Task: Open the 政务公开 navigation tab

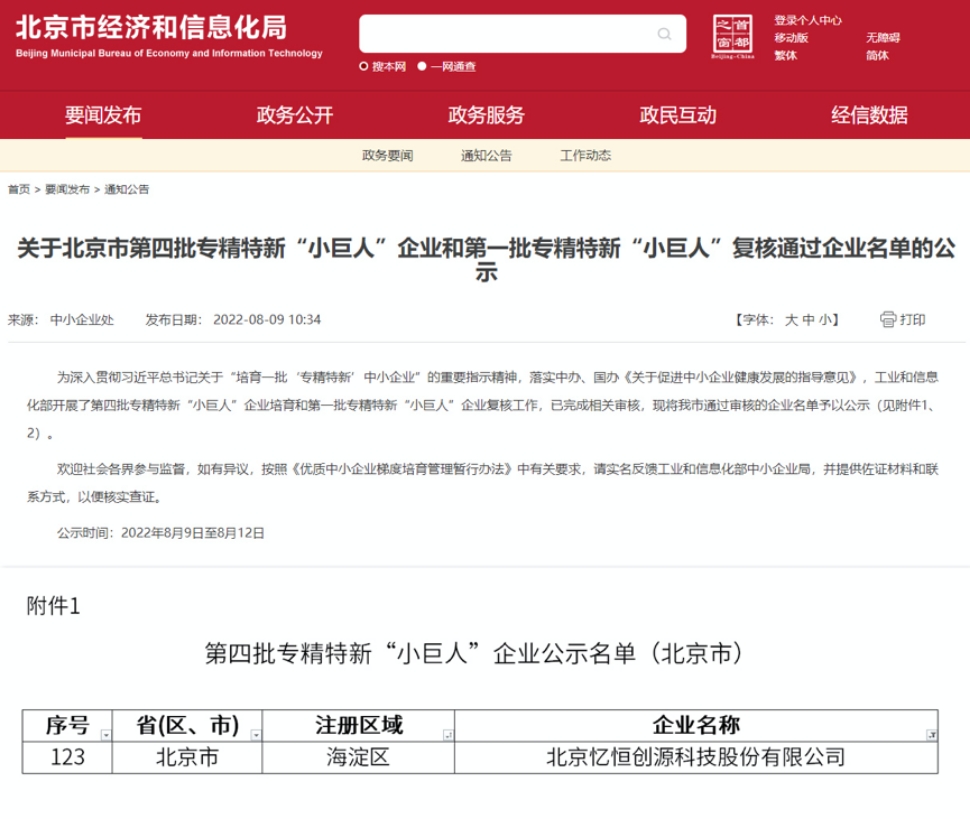Action: click(294, 115)
